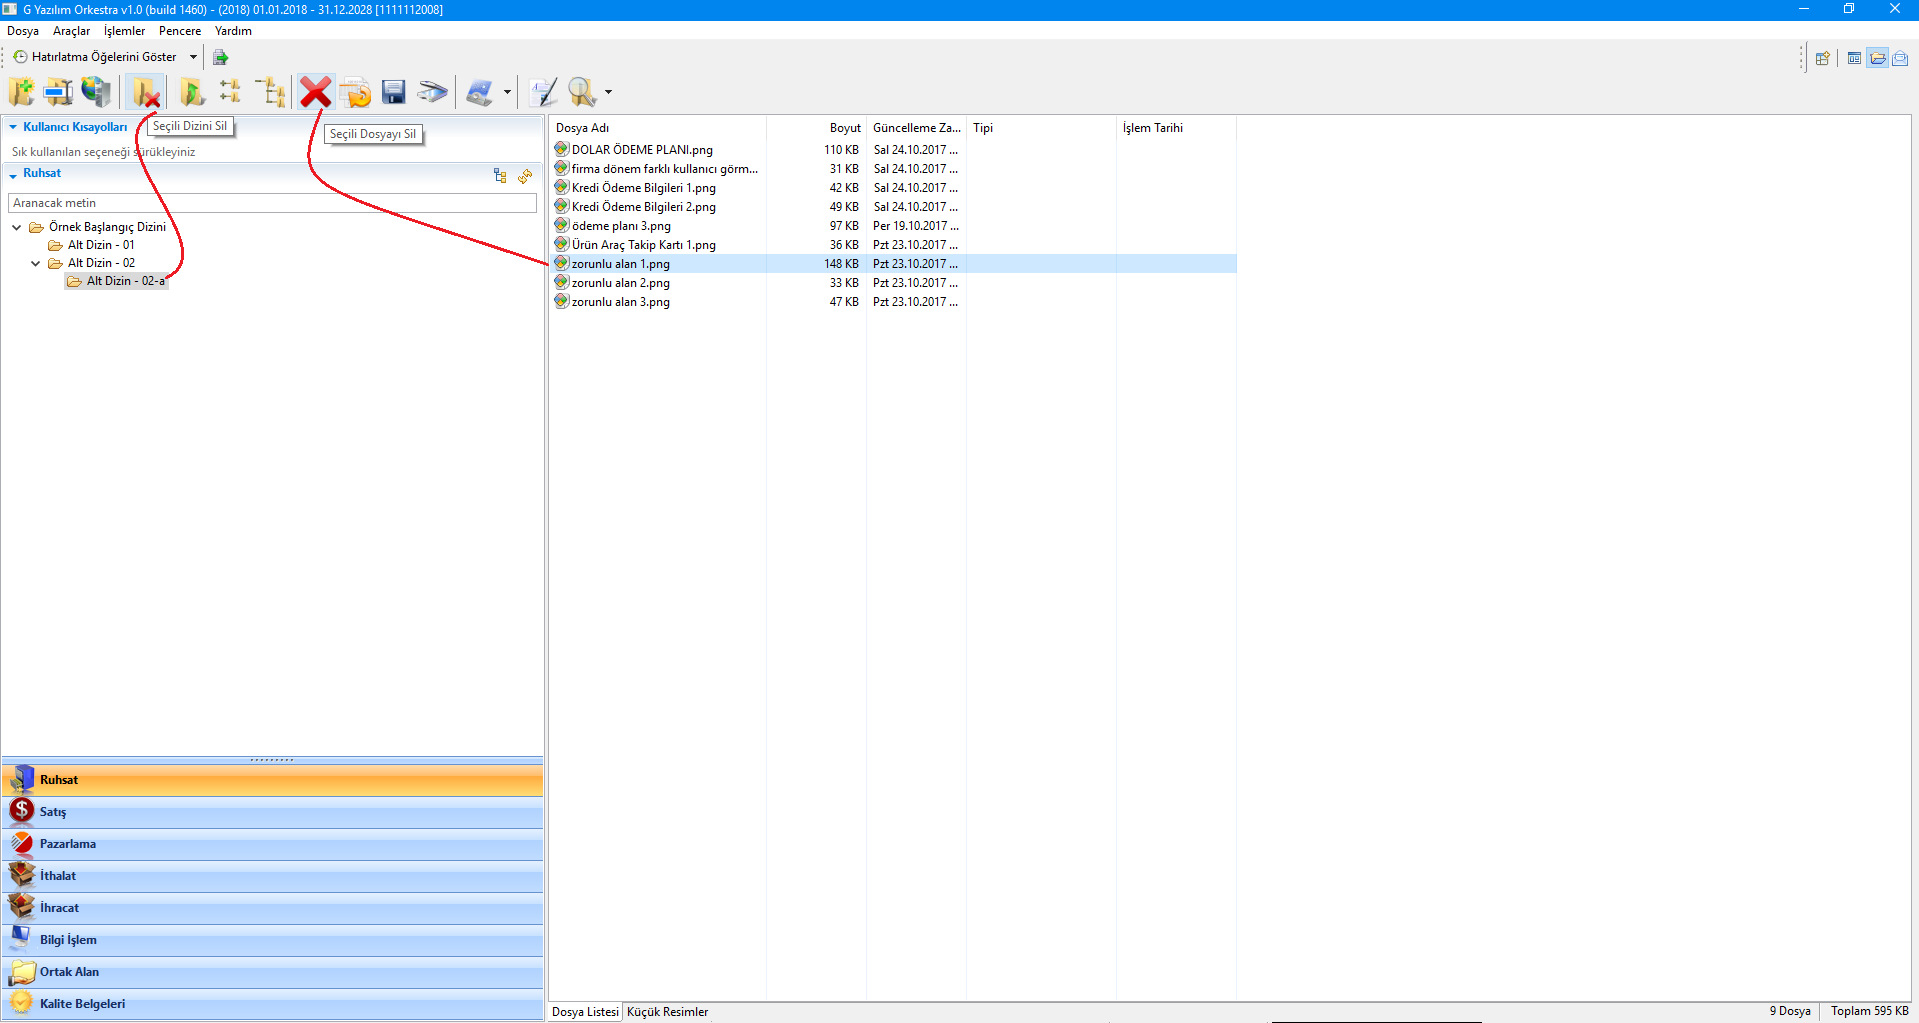Screen dimensions: 1919x1023
Task: Click the envelope mail icon at top right
Action: point(1900,58)
